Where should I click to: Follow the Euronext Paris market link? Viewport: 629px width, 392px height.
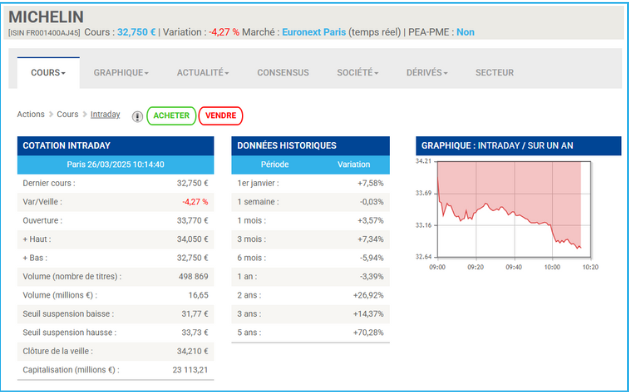point(314,32)
